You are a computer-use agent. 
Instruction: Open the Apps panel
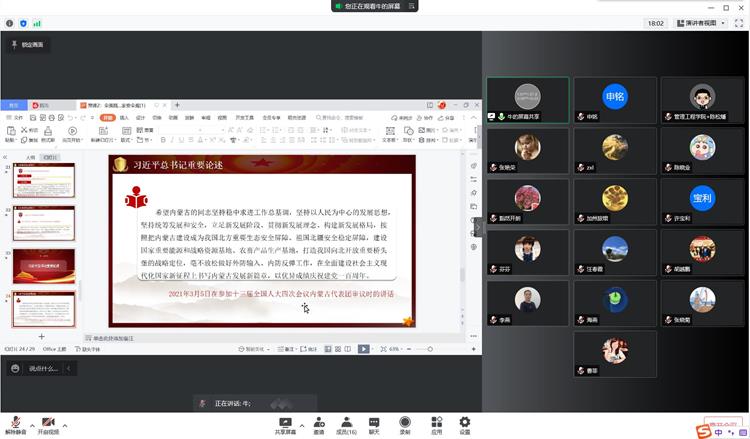pyautogui.click(x=436, y=423)
